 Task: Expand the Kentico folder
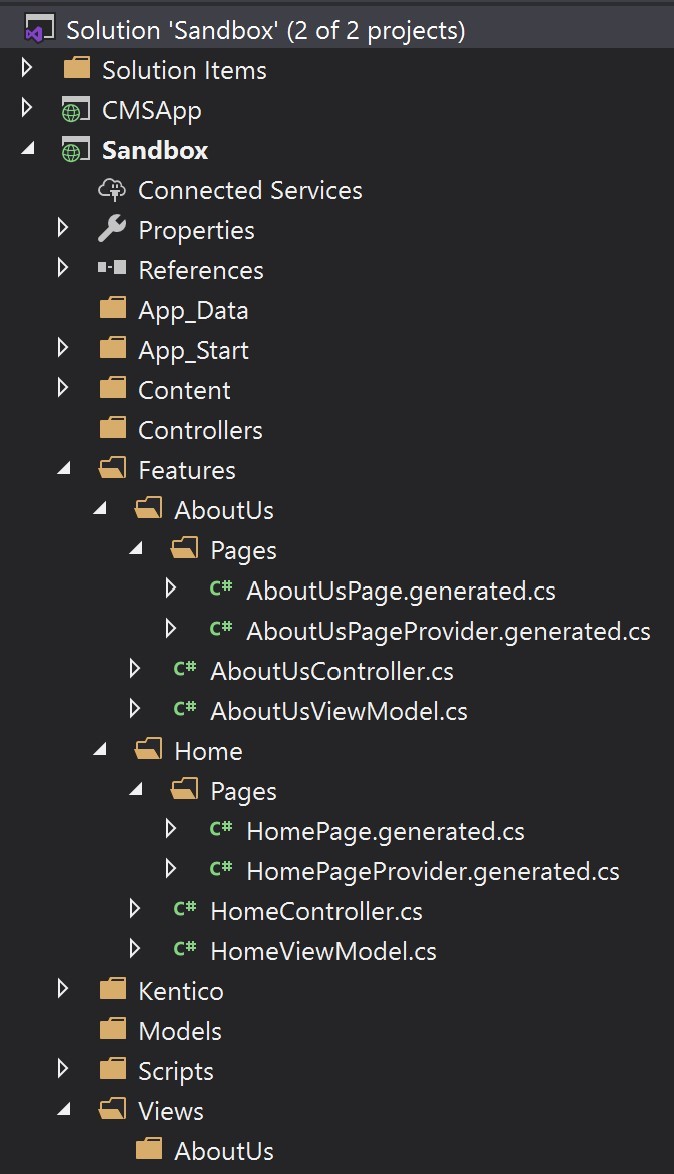63,989
